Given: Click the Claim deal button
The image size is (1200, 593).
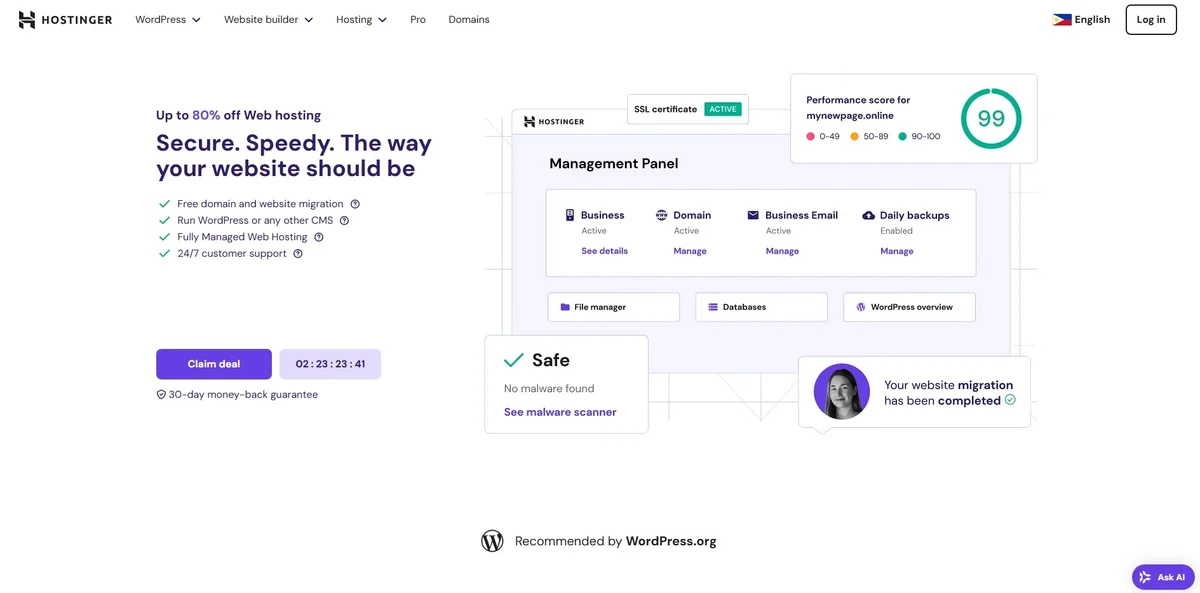Looking at the screenshot, I should [214, 364].
